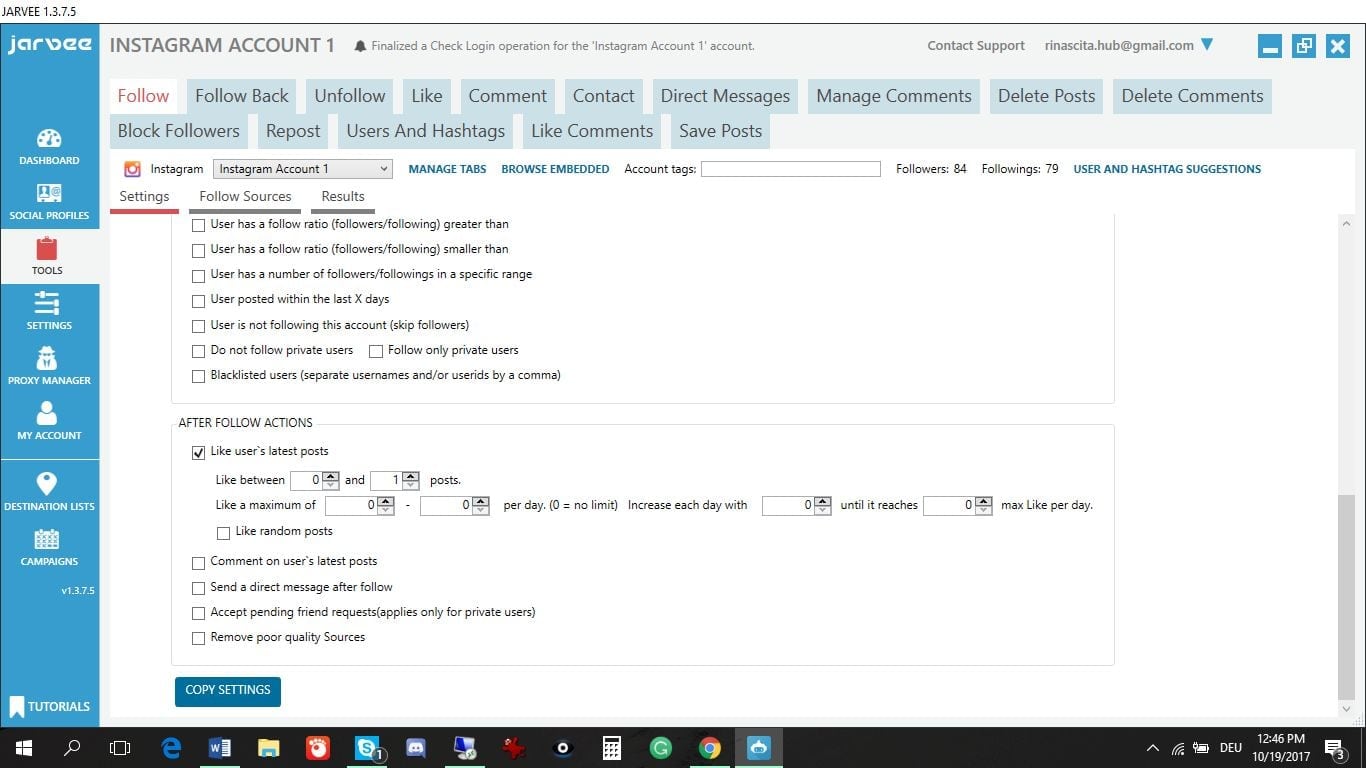Image resolution: width=1366 pixels, height=768 pixels.
Task: Launch Microsoft Edge from the taskbar
Action: point(171,747)
